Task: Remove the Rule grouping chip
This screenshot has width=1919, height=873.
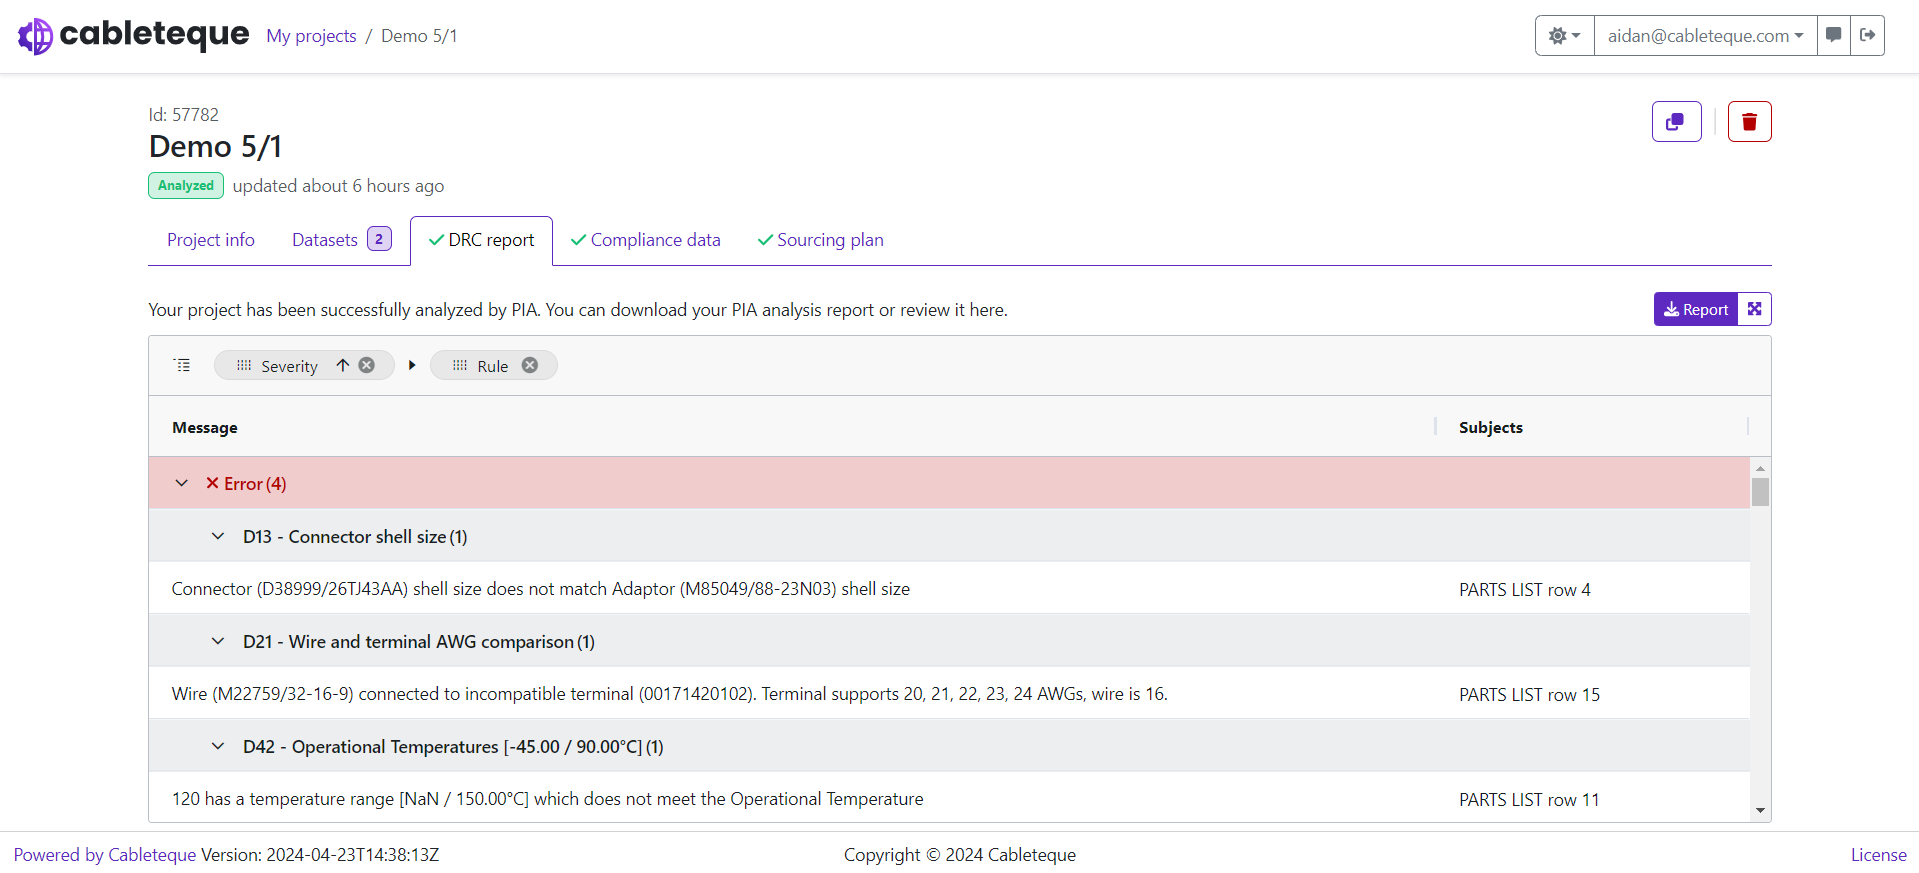Action: tap(530, 365)
